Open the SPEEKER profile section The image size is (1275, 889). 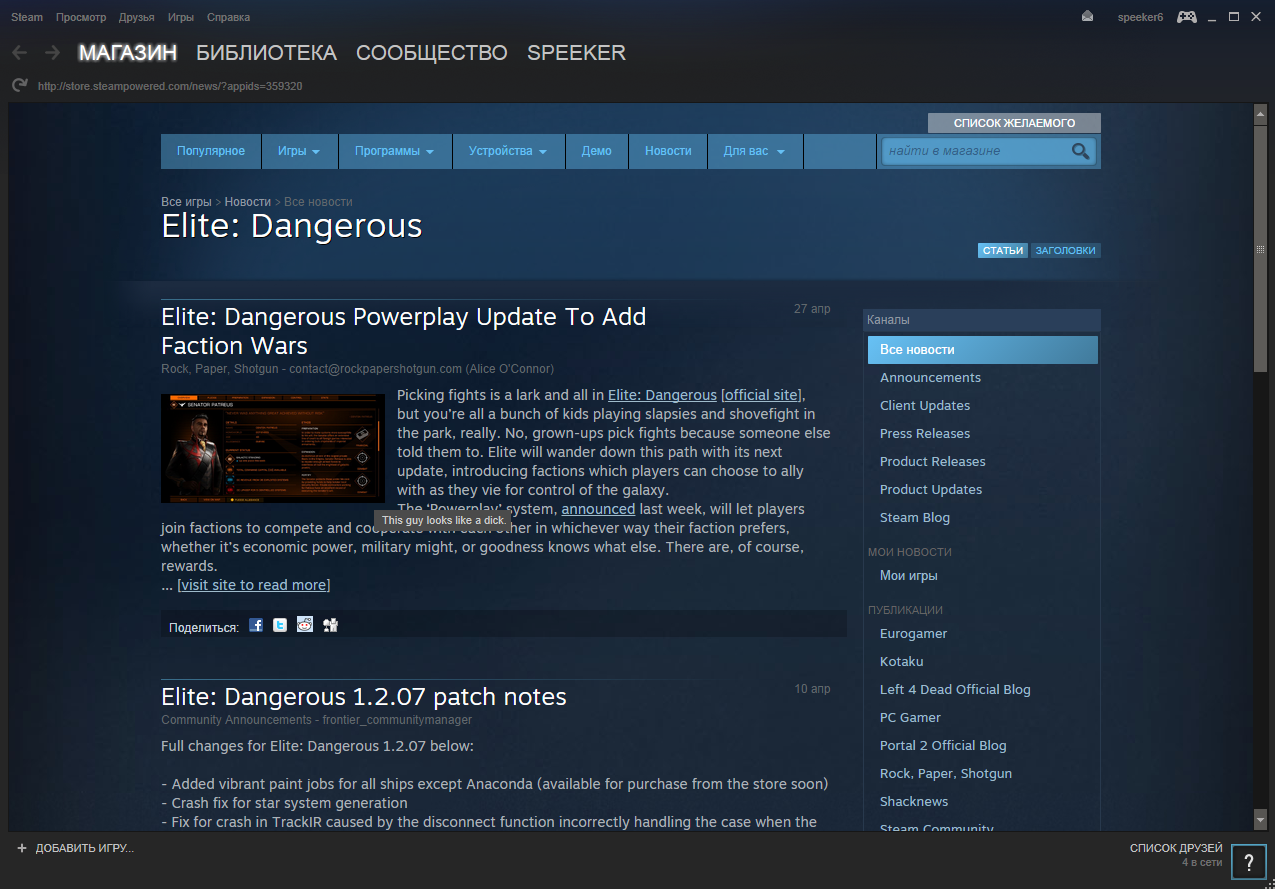click(x=577, y=53)
